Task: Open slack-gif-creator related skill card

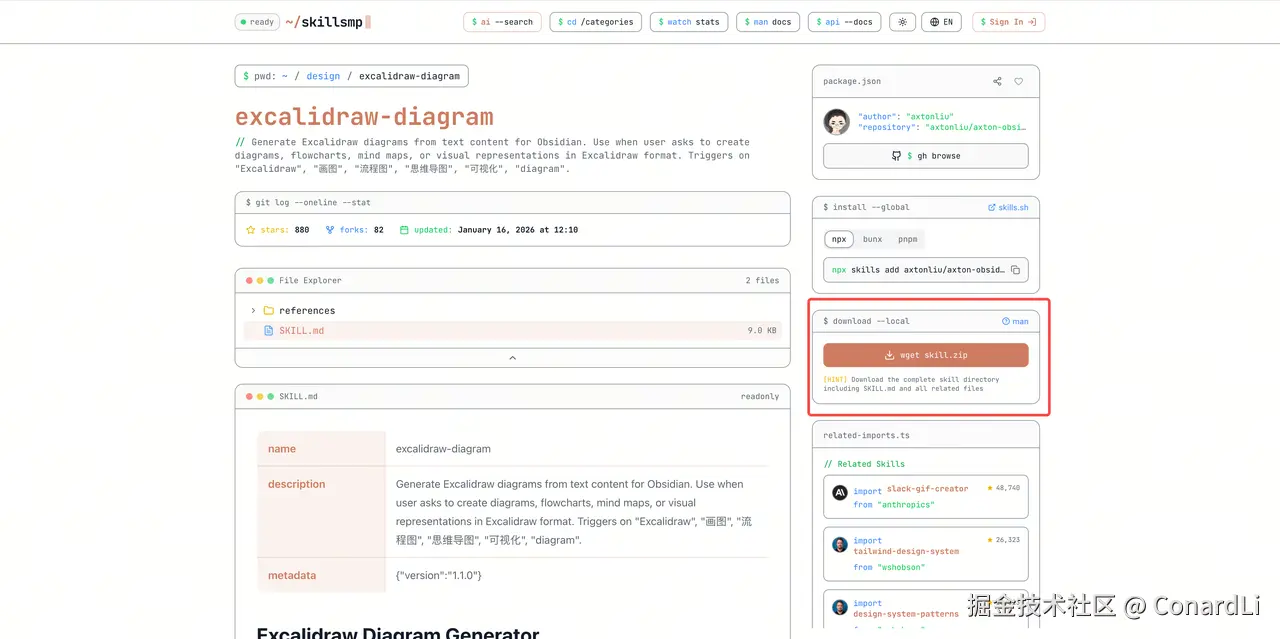Action: coord(925,496)
